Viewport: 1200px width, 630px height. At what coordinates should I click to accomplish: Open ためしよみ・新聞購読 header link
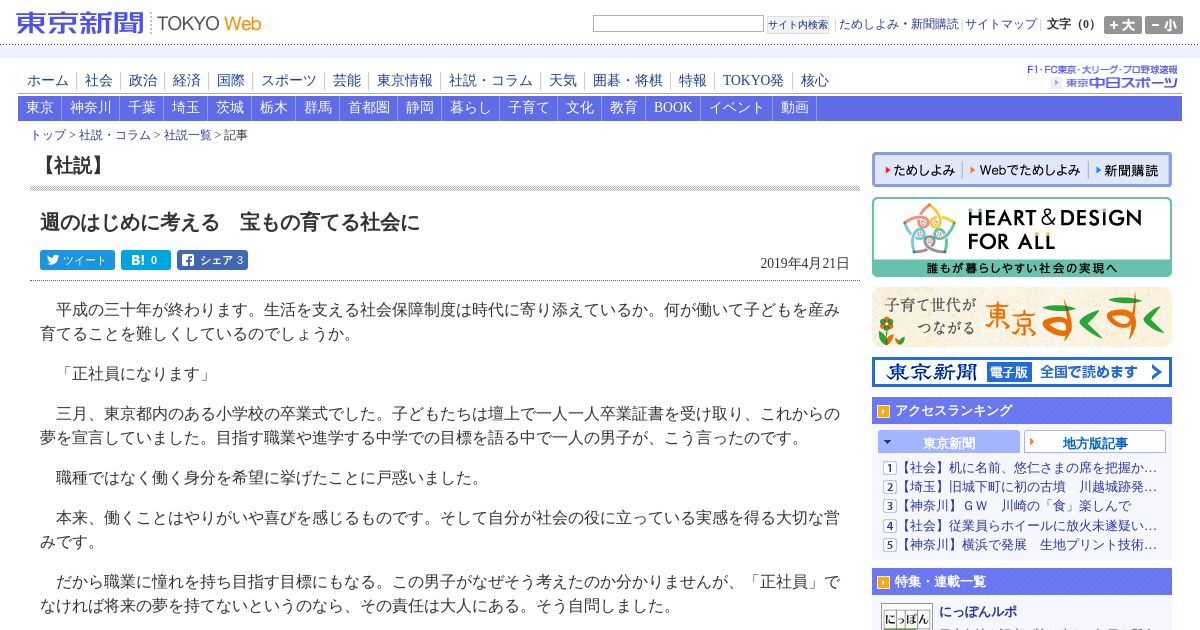(x=898, y=24)
